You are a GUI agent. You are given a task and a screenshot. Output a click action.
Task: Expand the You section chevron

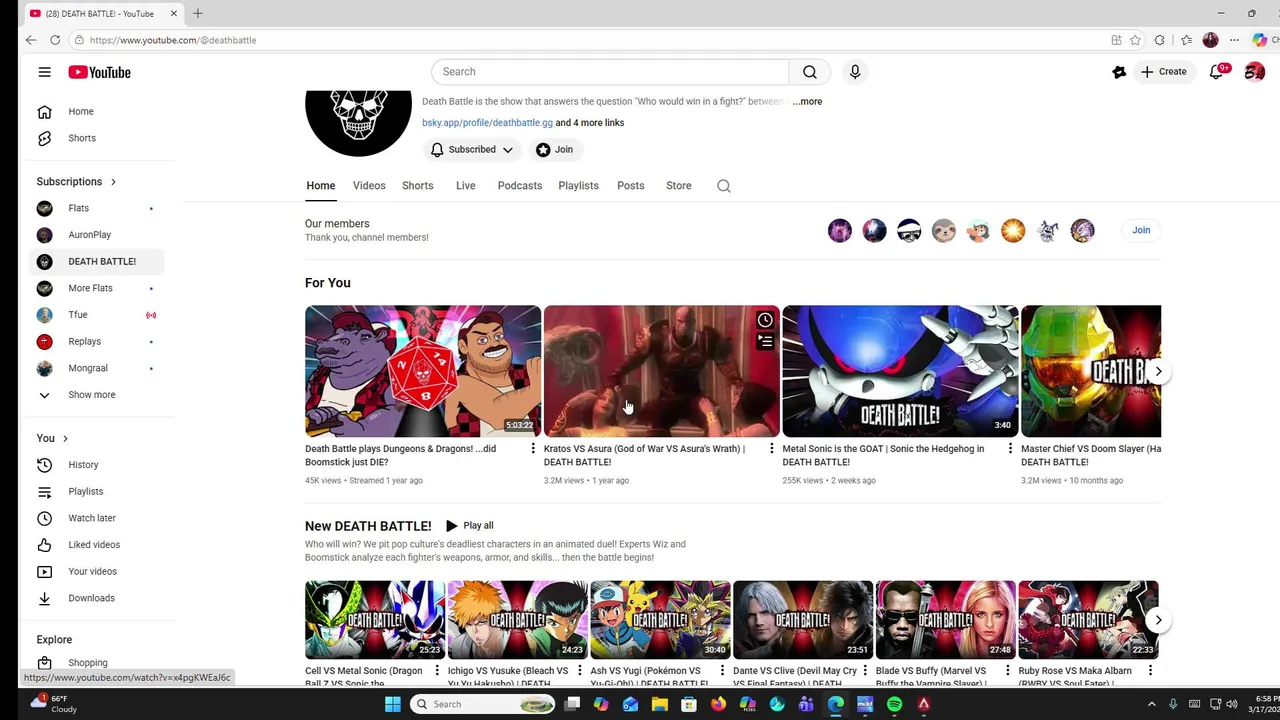click(65, 438)
